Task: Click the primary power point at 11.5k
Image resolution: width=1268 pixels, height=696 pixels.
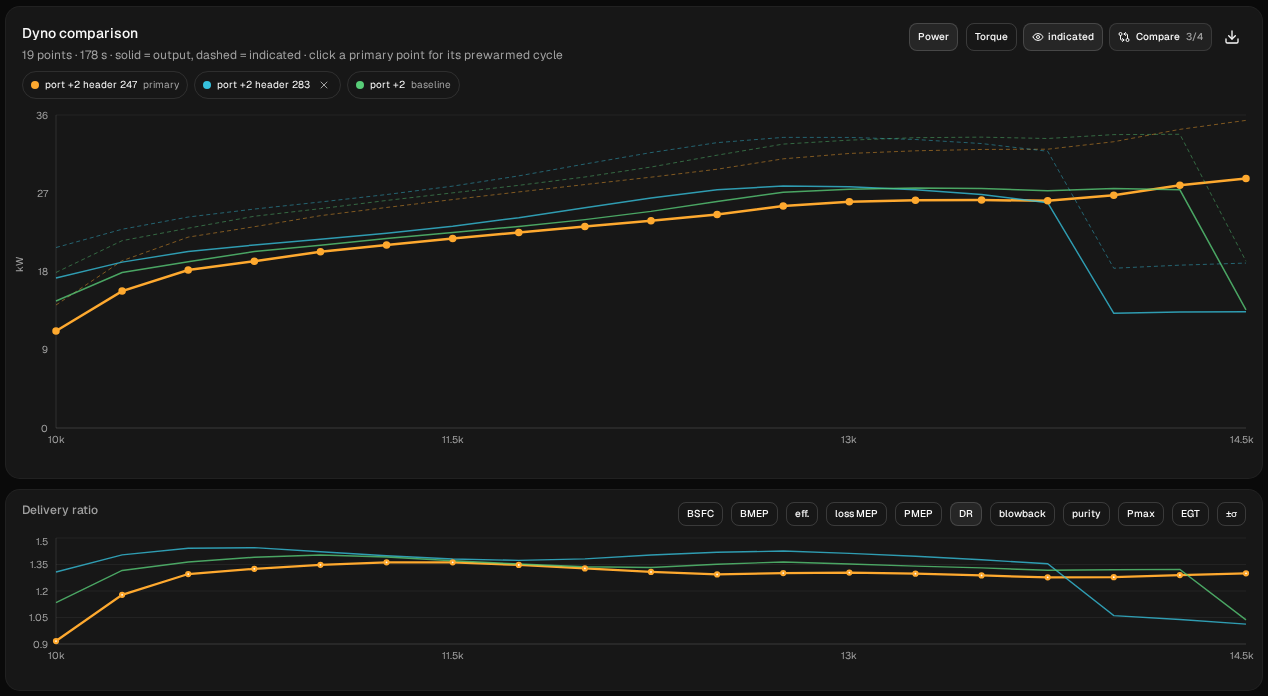Action: (x=452, y=238)
